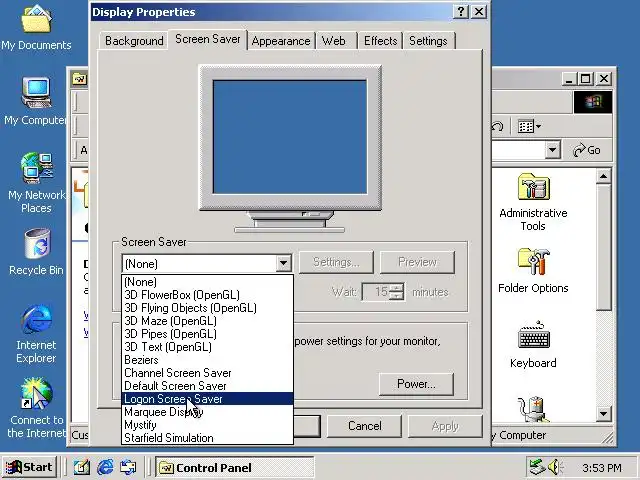Image resolution: width=640 pixels, height=480 pixels.
Task: Click Control Panel Undo toolbar icon
Action: pyautogui.click(x=498, y=127)
